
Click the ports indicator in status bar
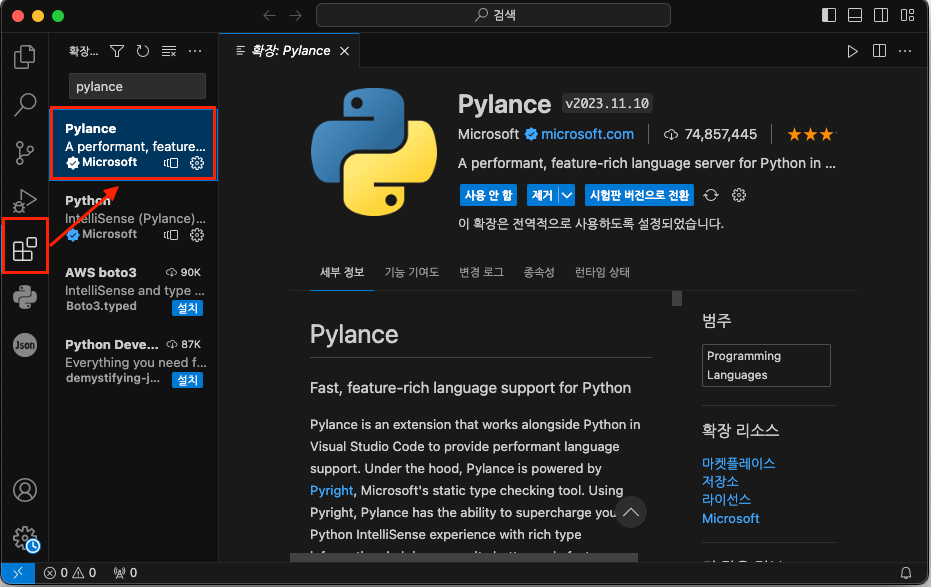pos(125,573)
